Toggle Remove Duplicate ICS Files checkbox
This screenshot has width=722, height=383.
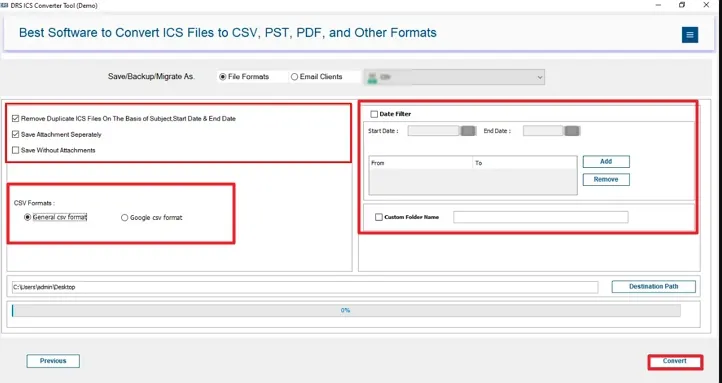[16, 118]
